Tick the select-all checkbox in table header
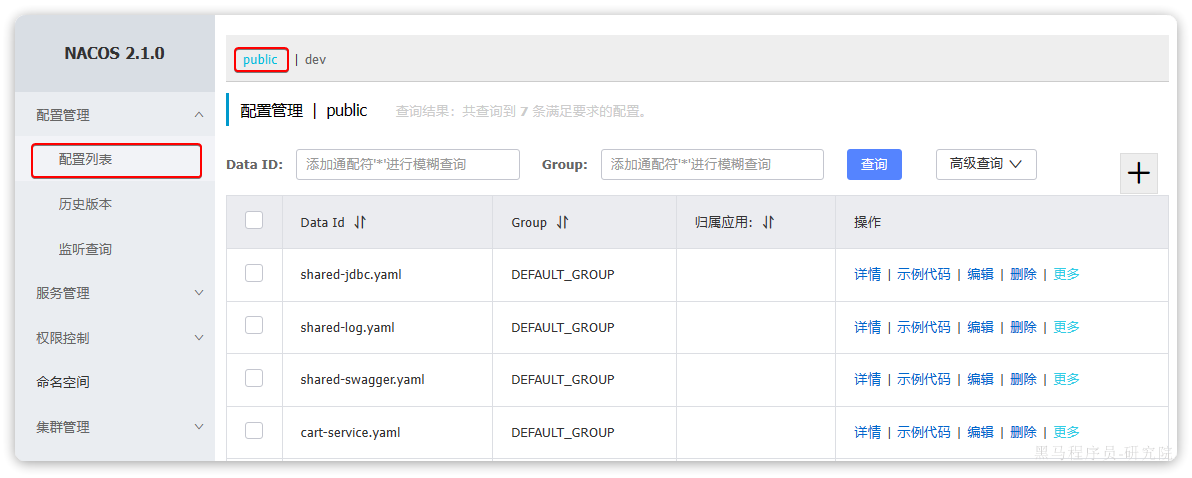Screen dimensions: 1192x478 coord(254,221)
